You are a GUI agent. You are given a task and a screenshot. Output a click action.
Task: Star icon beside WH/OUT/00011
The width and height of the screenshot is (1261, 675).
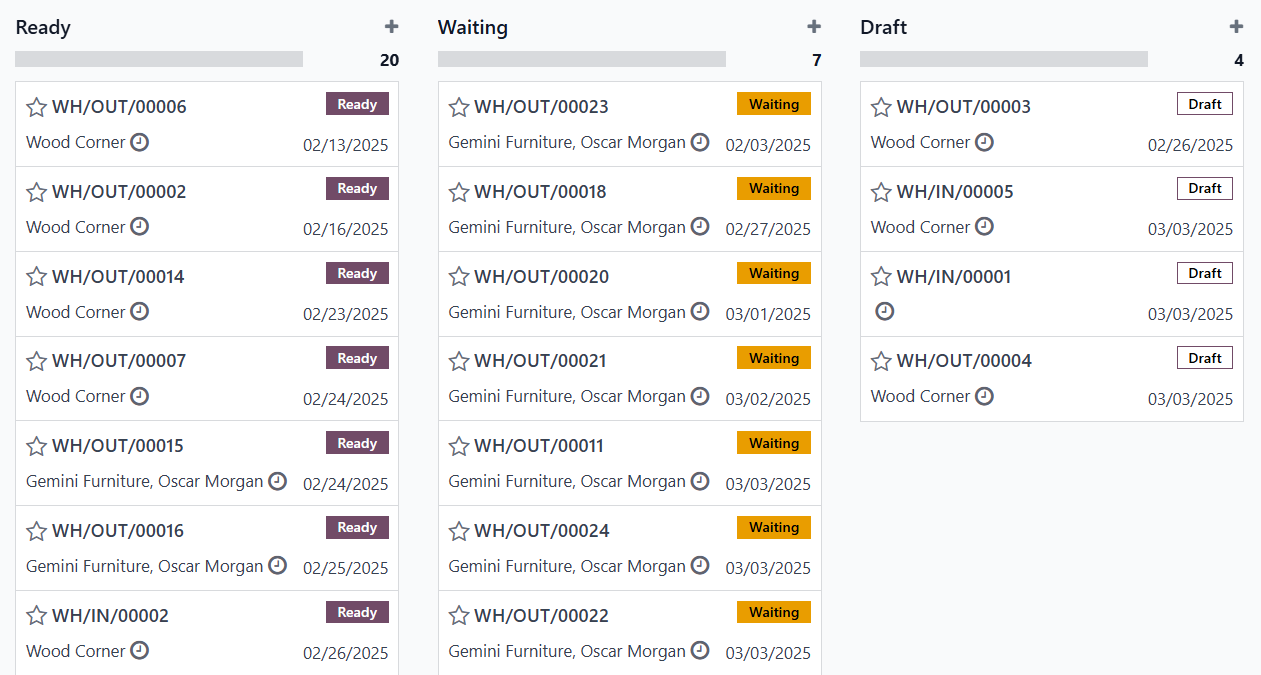pyautogui.click(x=459, y=446)
